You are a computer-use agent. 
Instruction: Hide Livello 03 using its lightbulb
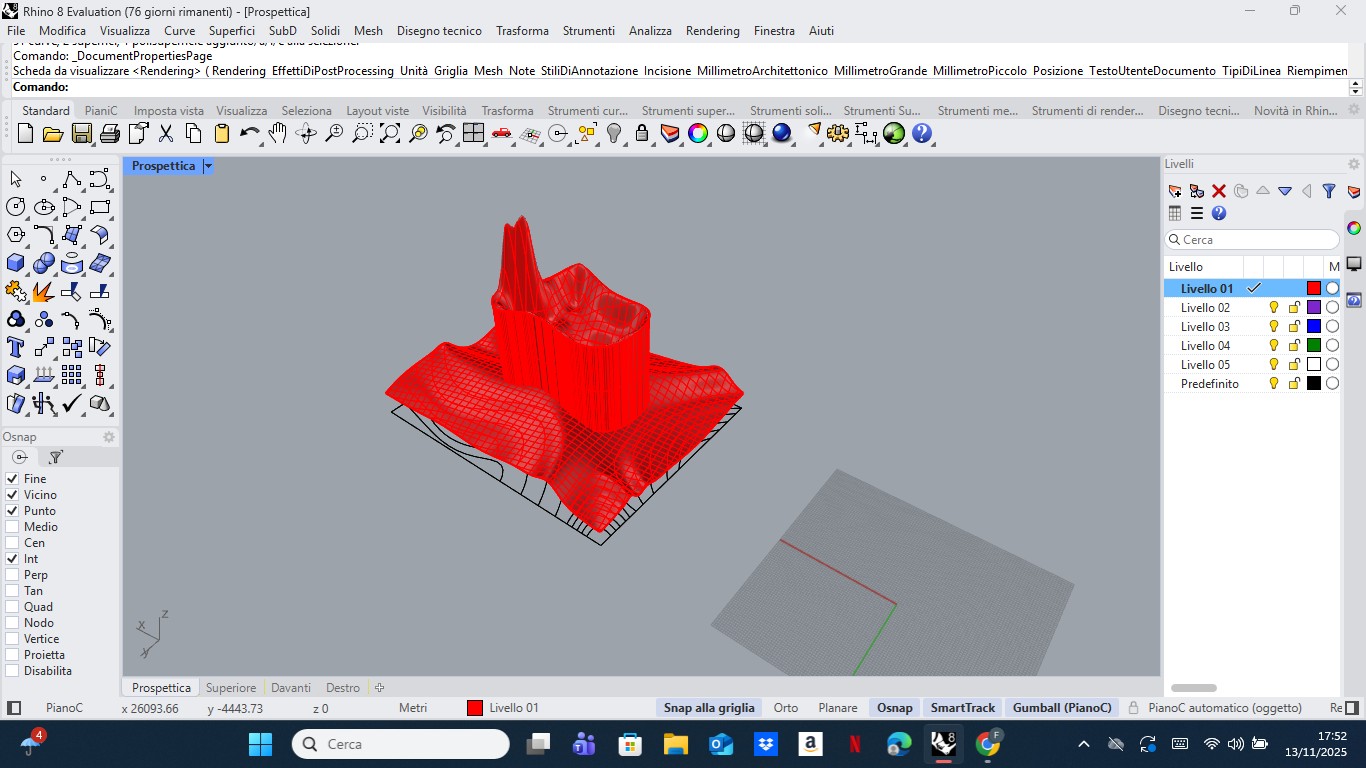pos(1274,327)
